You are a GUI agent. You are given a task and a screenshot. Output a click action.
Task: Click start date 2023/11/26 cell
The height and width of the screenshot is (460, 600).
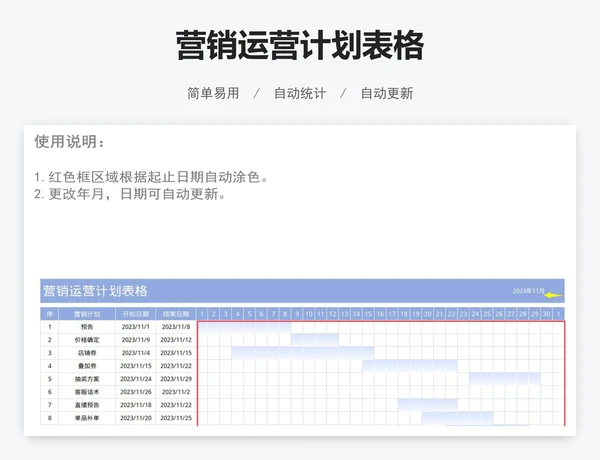(135, 392)
